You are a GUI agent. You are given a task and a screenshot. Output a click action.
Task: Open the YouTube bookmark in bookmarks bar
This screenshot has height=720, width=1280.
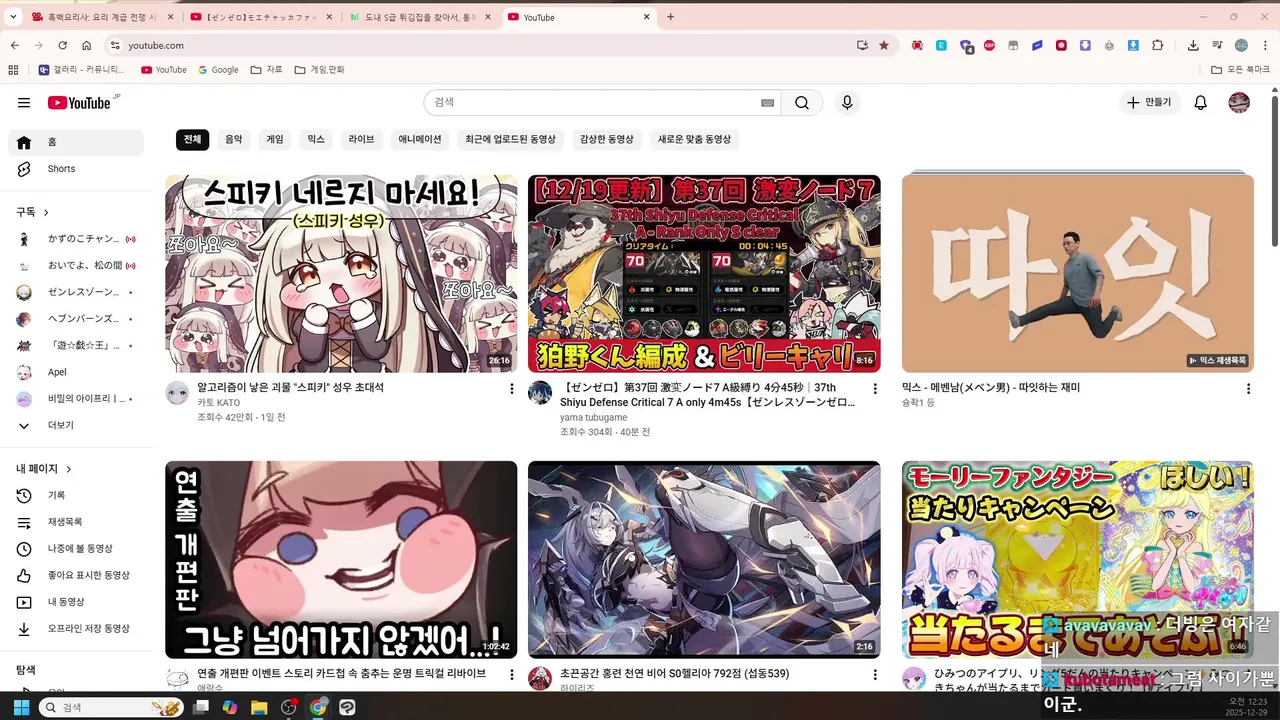tap(164, 70)
